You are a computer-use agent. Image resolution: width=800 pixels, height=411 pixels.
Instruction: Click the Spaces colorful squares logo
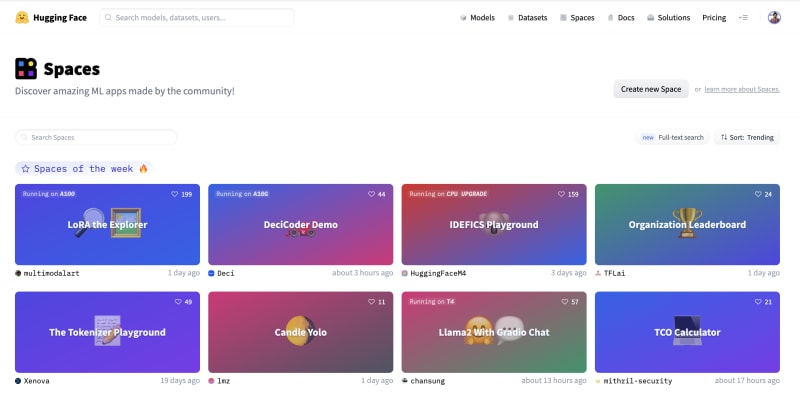pyautogui.click(x=26, y=68)
